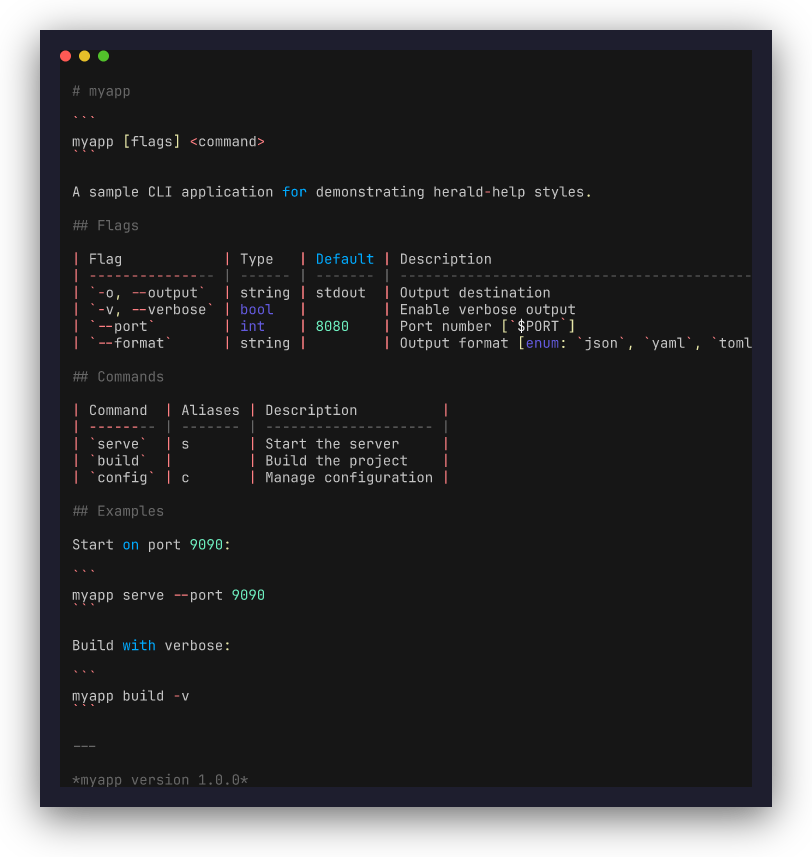Click the 'Aliases' column header
Viewport: 812px width, 857px height.
pyautogui.click(x=210, y=410)
